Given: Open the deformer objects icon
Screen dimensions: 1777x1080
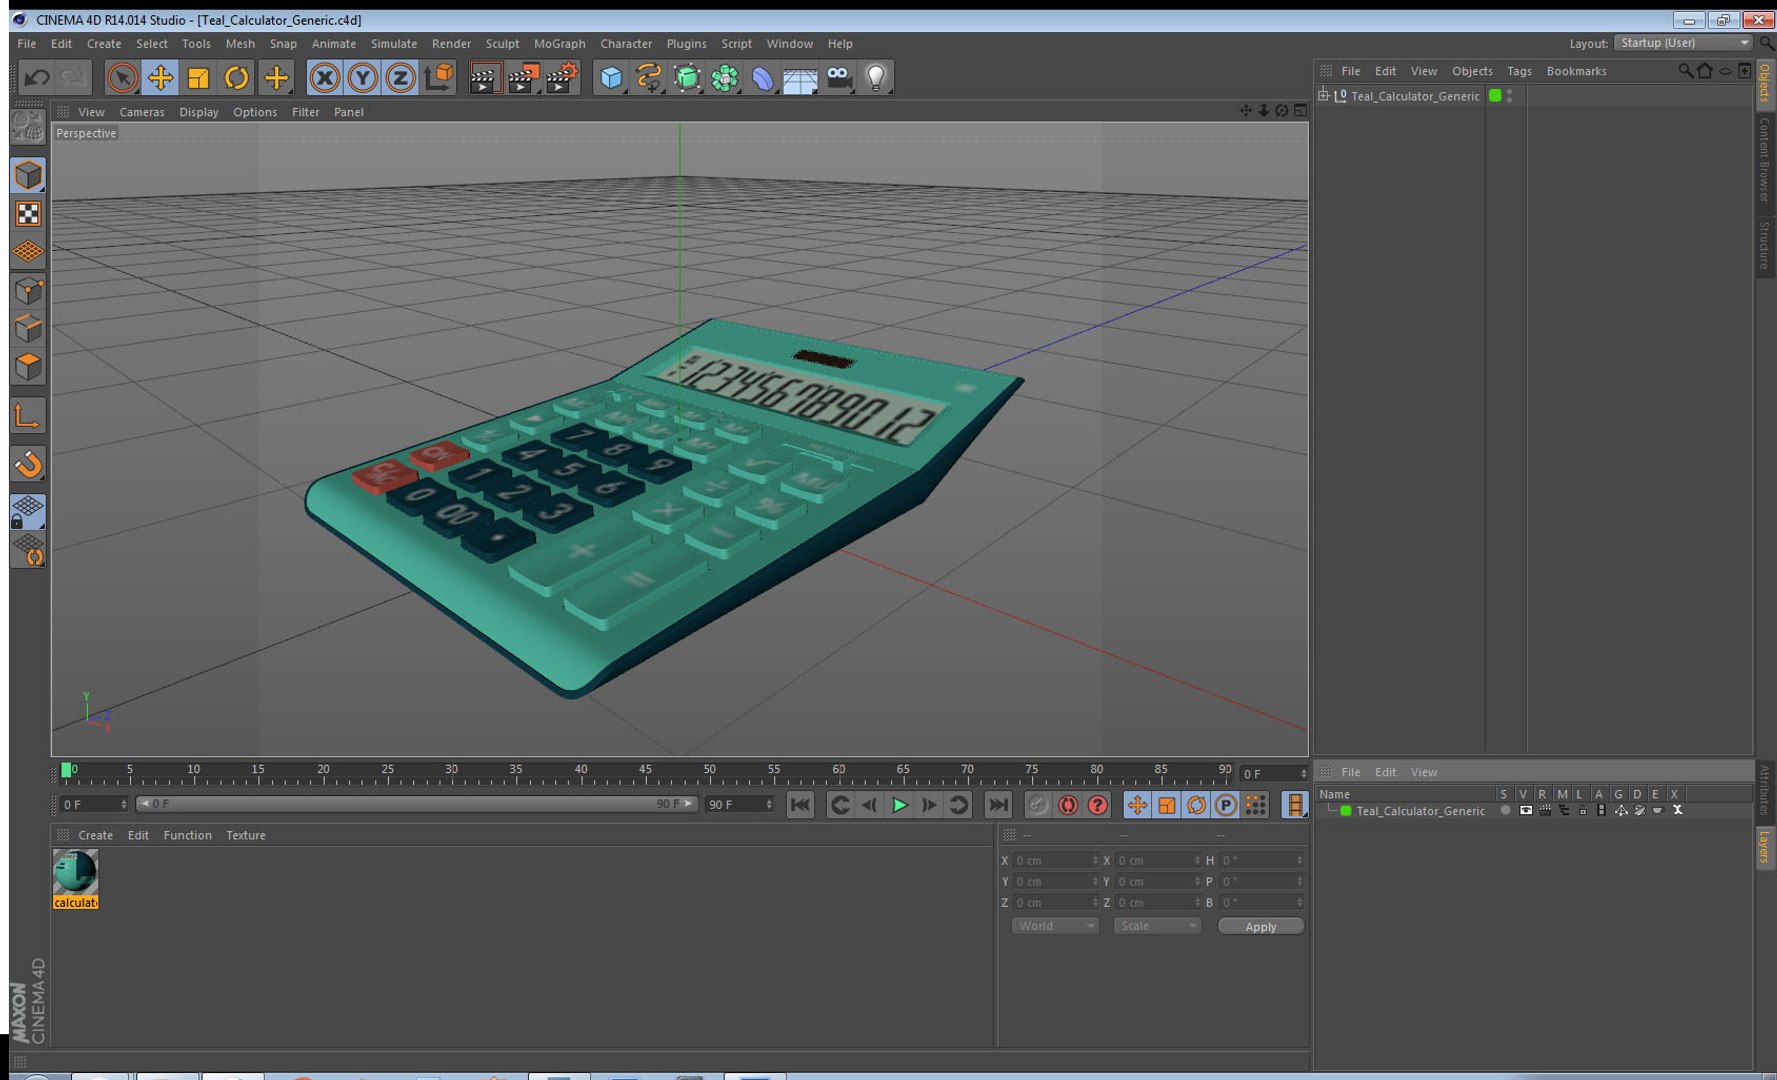Looking at the screenshot, I should [762, 78].
